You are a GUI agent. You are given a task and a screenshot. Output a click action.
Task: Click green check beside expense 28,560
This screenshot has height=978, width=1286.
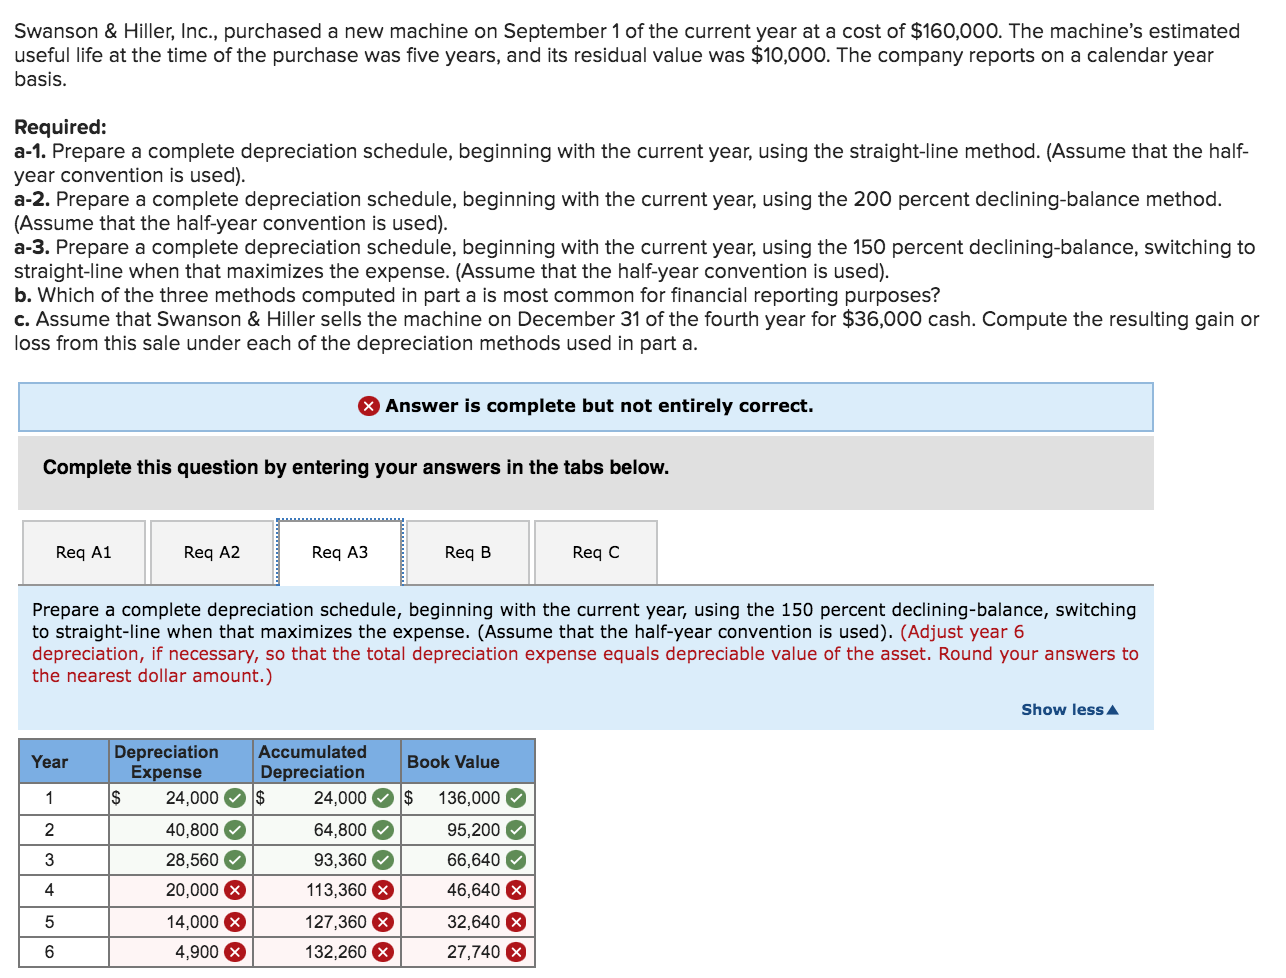(235, 860)
